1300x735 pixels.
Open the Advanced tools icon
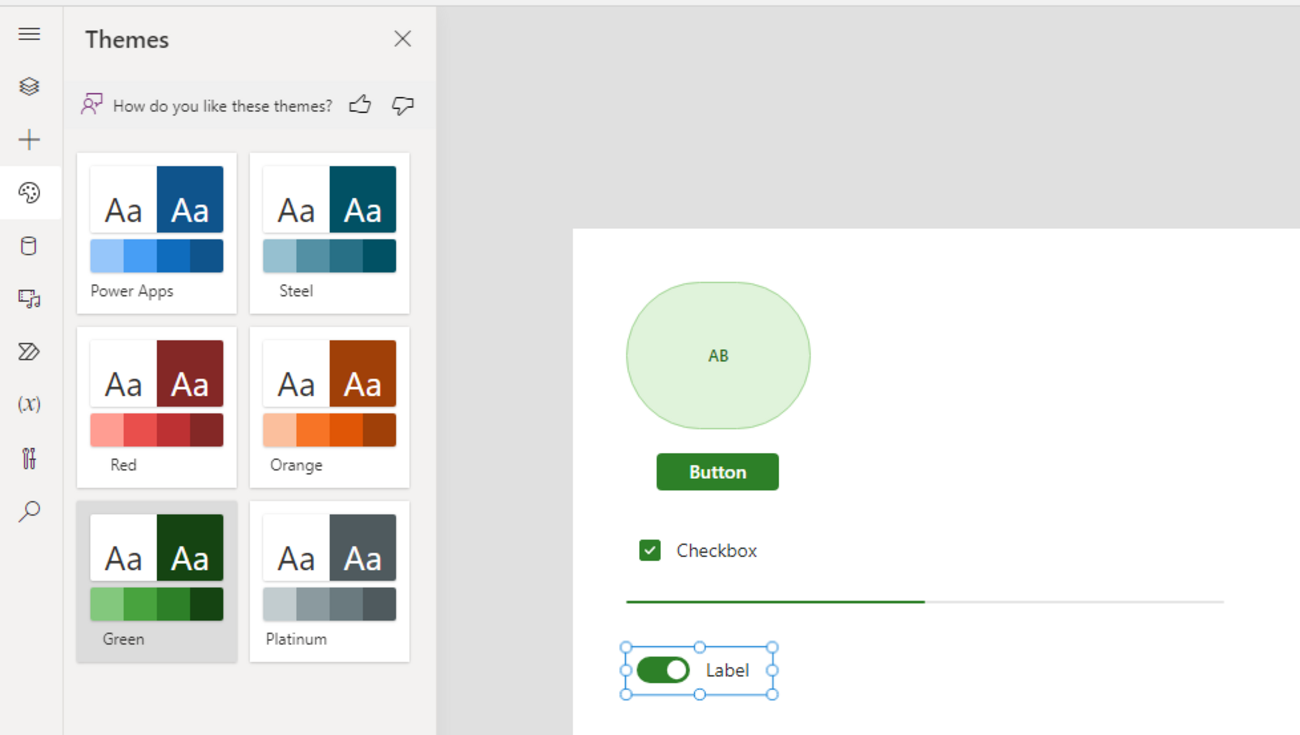29,458
